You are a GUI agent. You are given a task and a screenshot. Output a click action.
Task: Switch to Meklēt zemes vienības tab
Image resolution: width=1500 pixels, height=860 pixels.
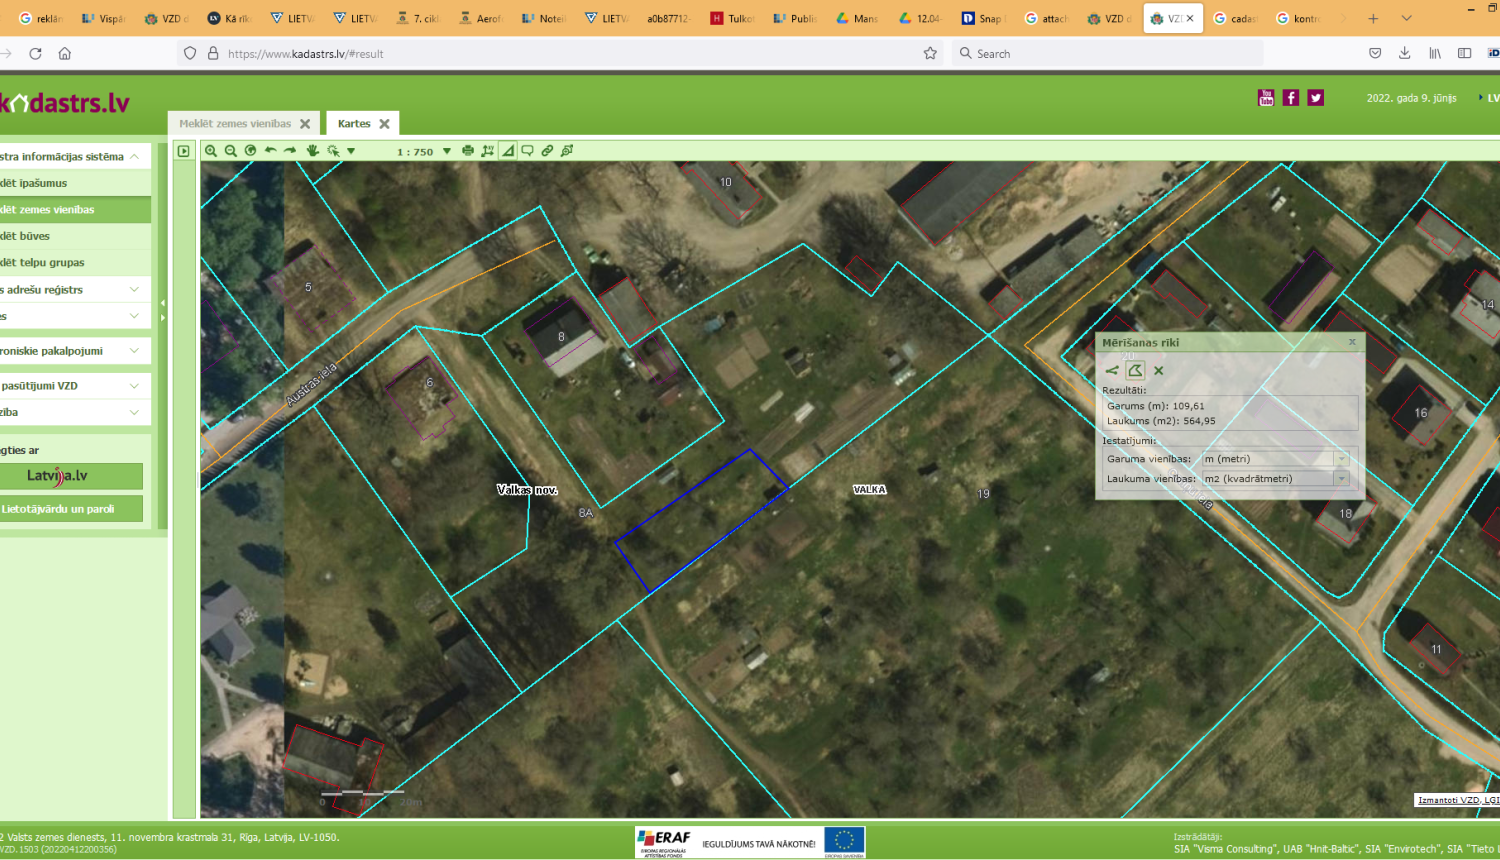(235, 124)
